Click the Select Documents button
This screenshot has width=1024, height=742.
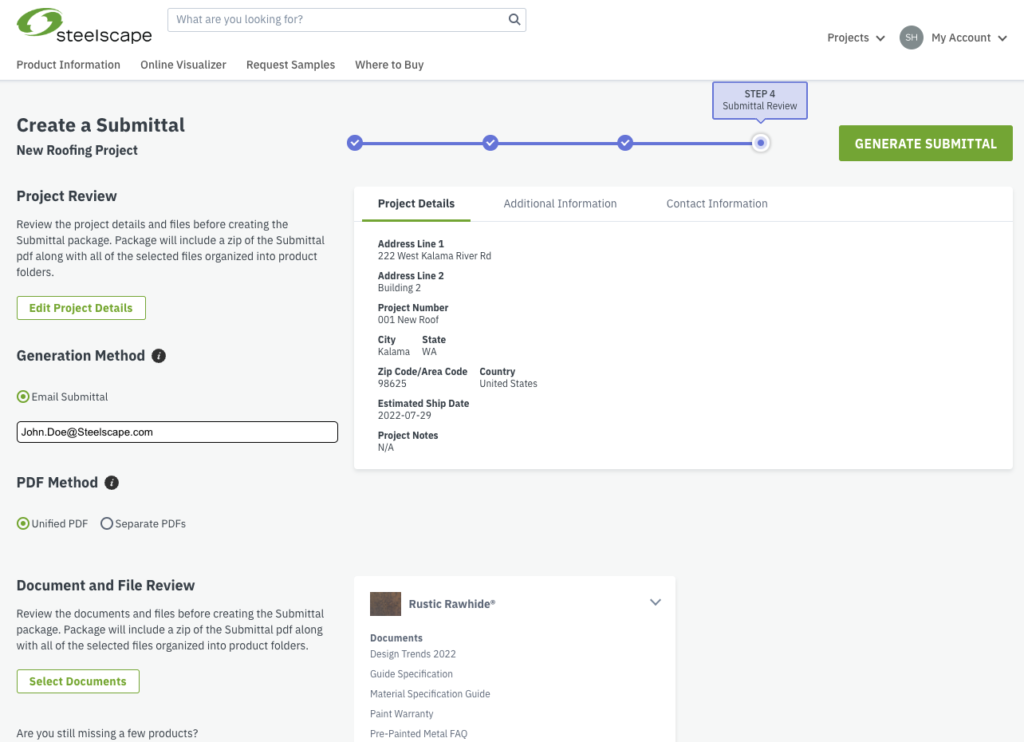tap(78, 681)
